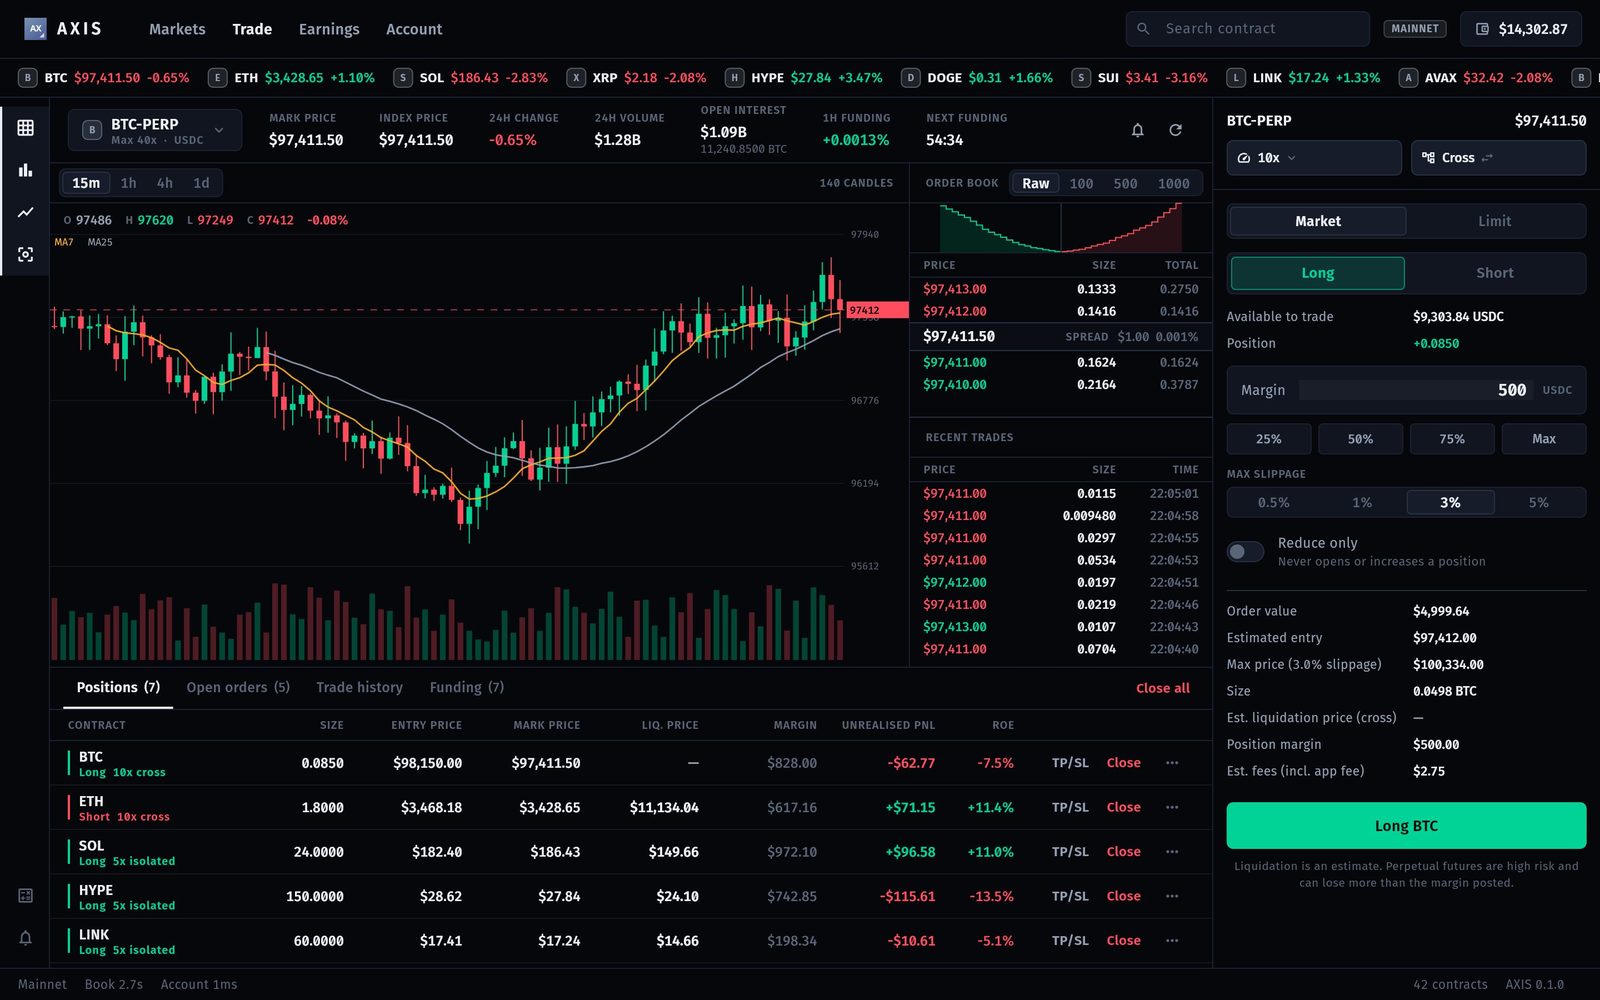Set max slippage to 5%
1600x1000 pixels.
(x=1538, y=503)
